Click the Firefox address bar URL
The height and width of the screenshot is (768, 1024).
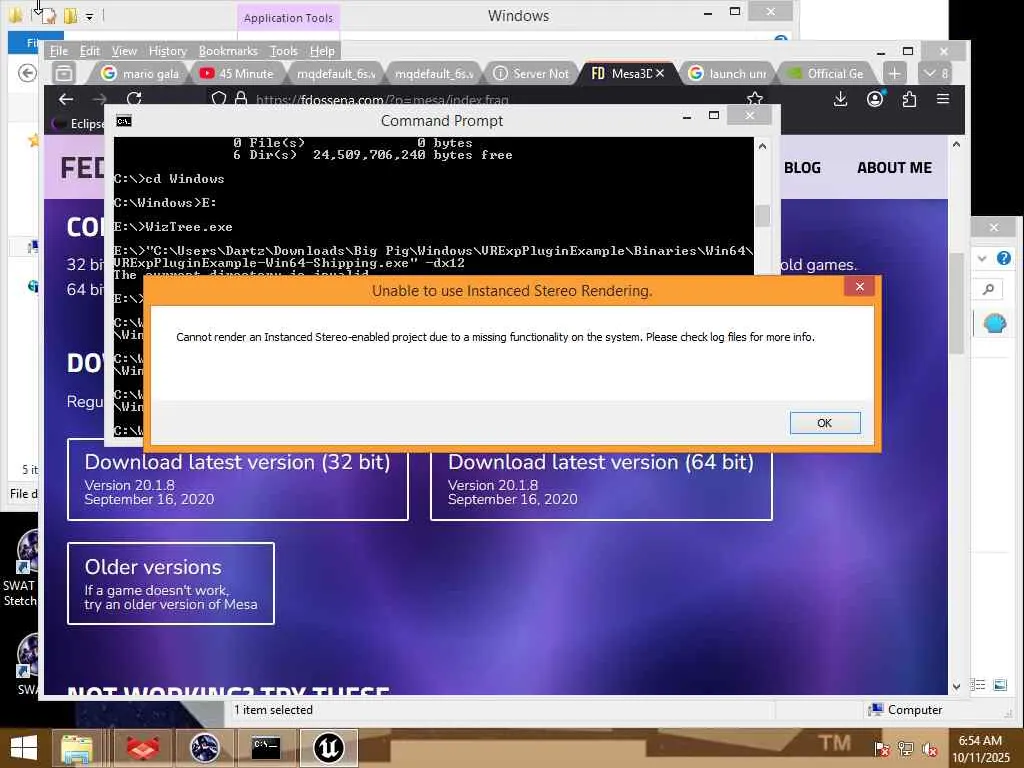point(382,100)
